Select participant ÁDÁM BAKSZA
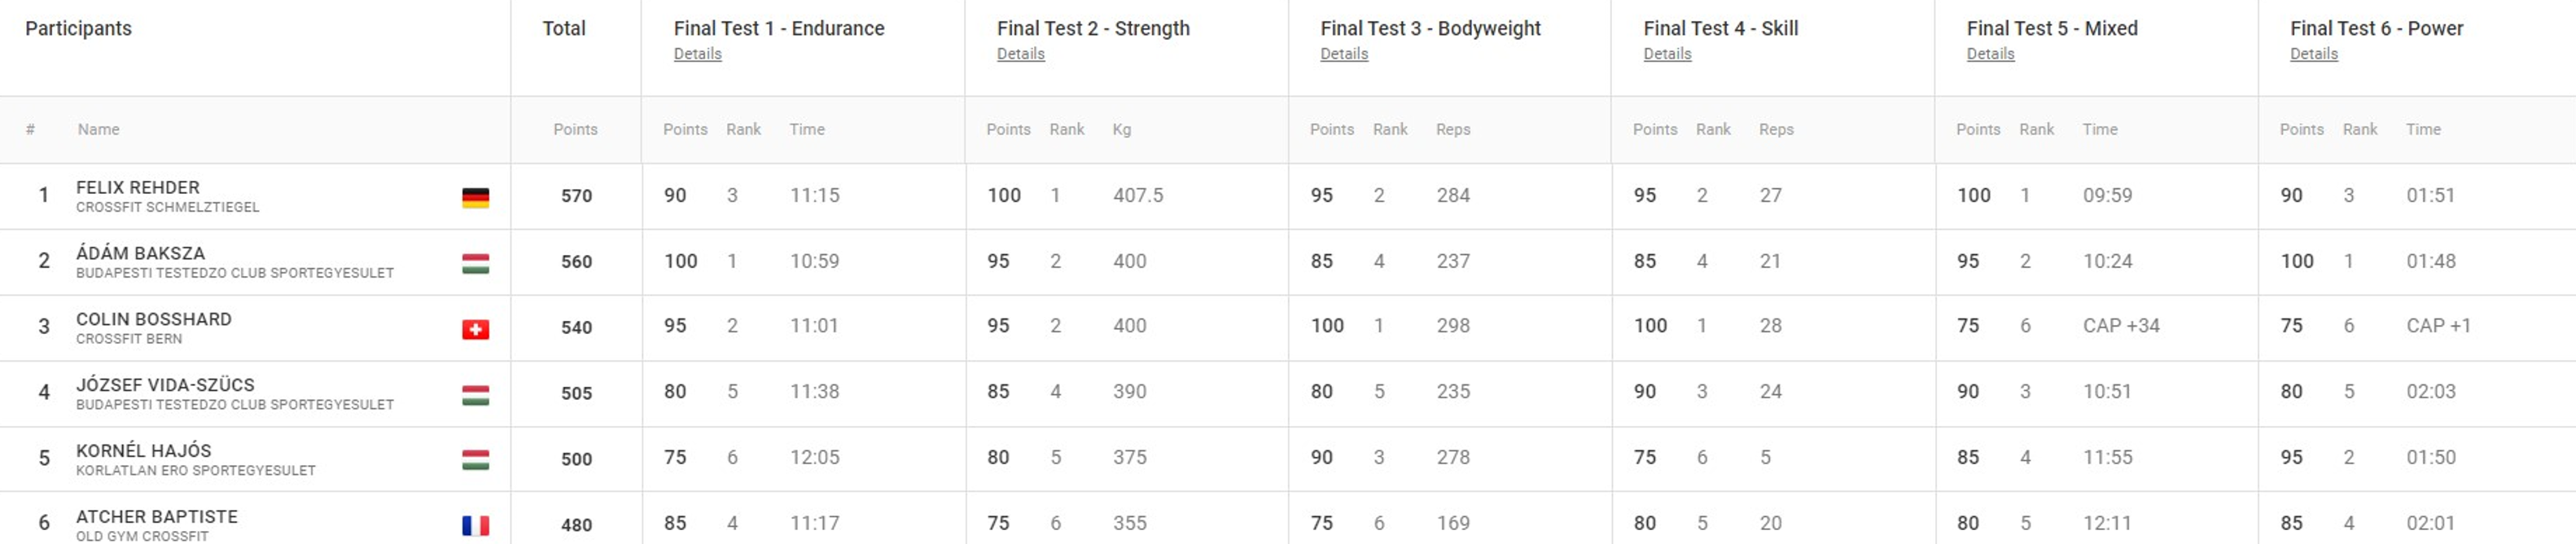Viewport: 2576px width, 544px height. point(141,253)
